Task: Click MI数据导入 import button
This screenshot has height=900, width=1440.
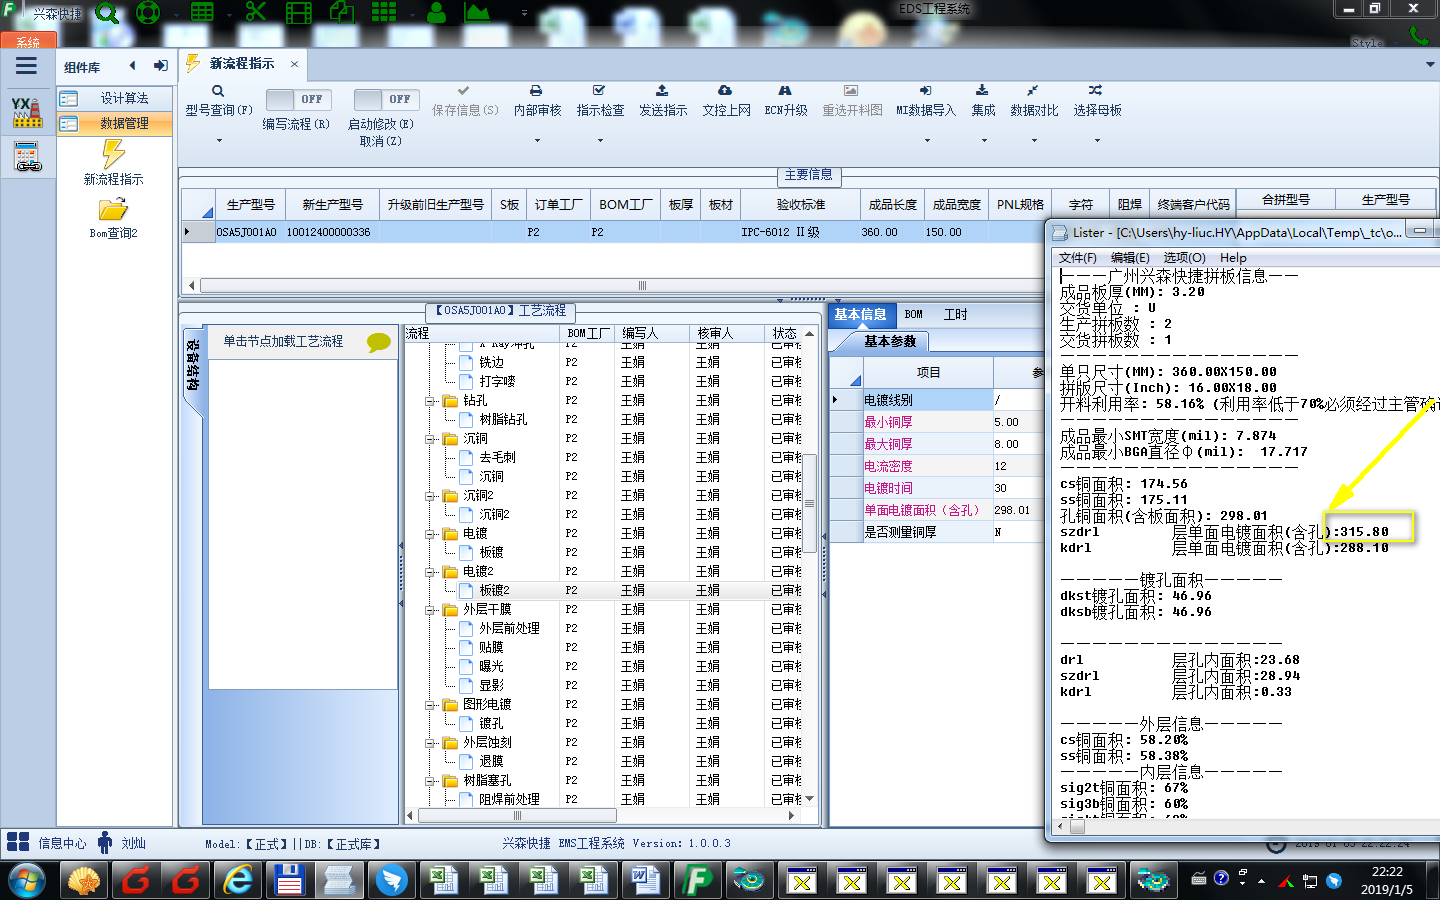Action: point(926,101)
